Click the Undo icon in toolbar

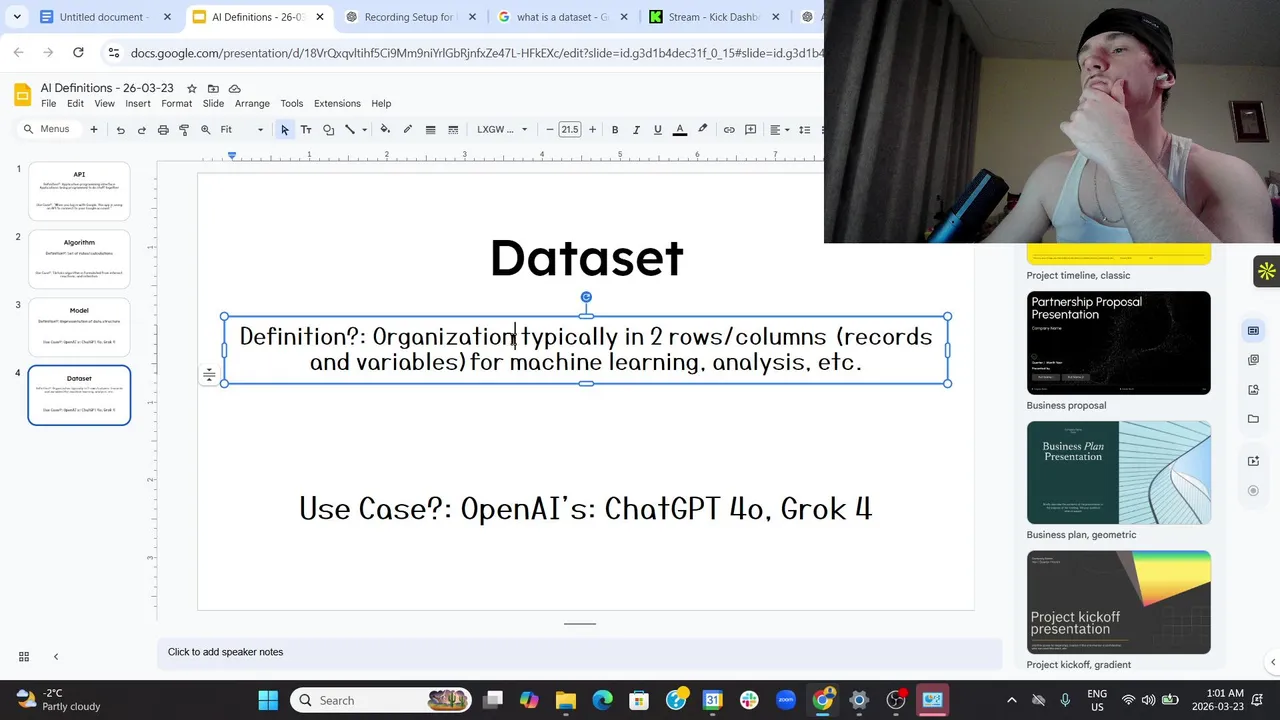click(x=120, y=130)
